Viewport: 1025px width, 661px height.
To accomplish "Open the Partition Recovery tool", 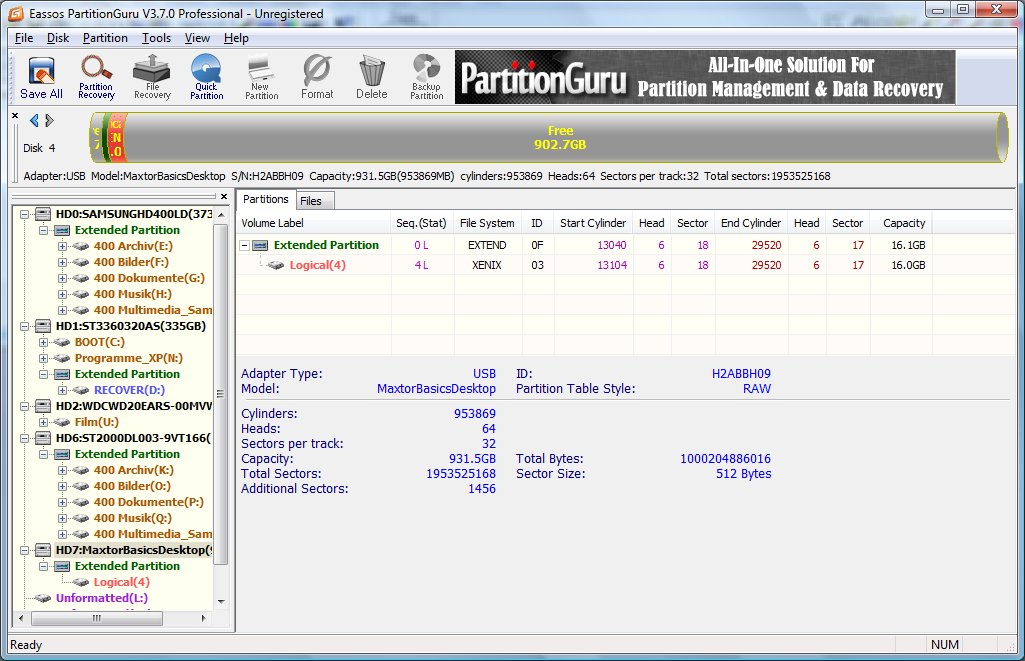I will pyautogui.click(x=96, y=77).
